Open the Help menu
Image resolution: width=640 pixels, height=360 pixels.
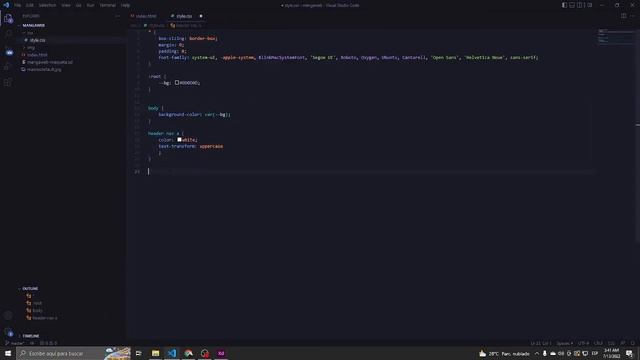pyautogui.click(x=125, y=5)
